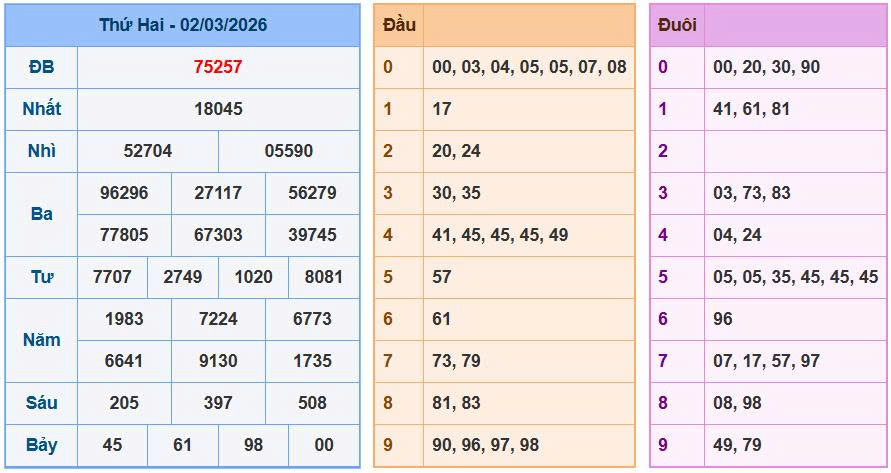Click the number 05590 in Nhì row
This screenshot has height=473, width=891.
[288, 151]
